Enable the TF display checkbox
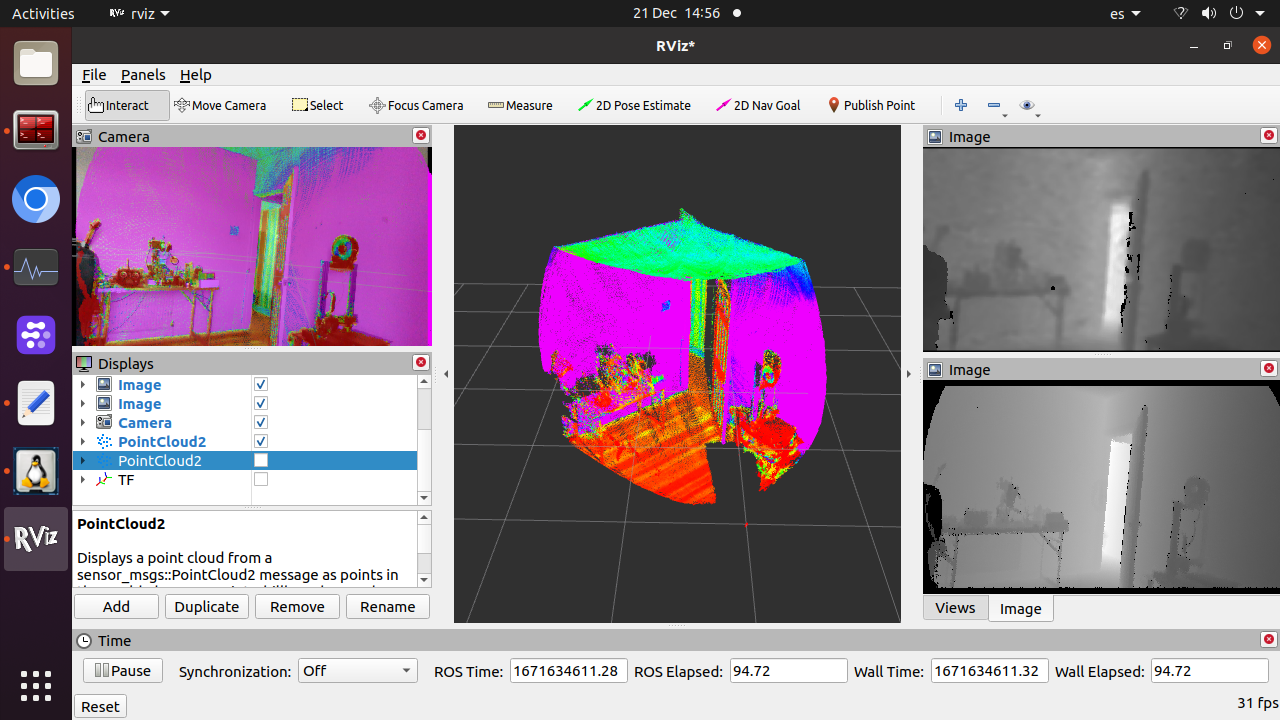 tap(261, 480)
